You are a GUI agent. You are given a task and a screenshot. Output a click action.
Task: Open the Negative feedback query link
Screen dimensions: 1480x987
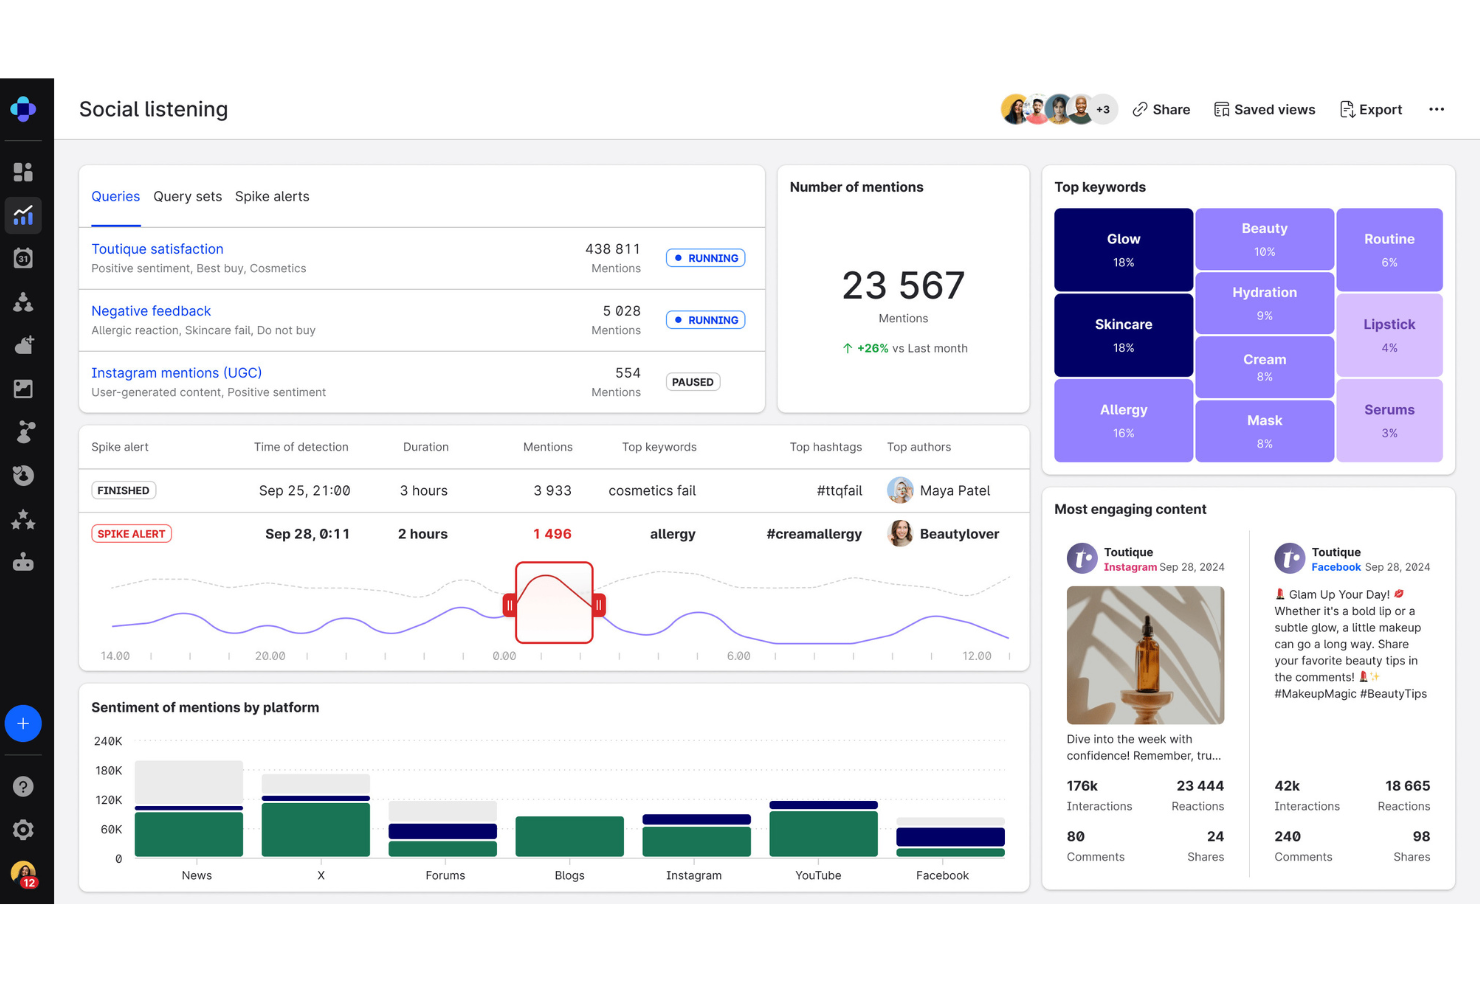click(151, 310)
